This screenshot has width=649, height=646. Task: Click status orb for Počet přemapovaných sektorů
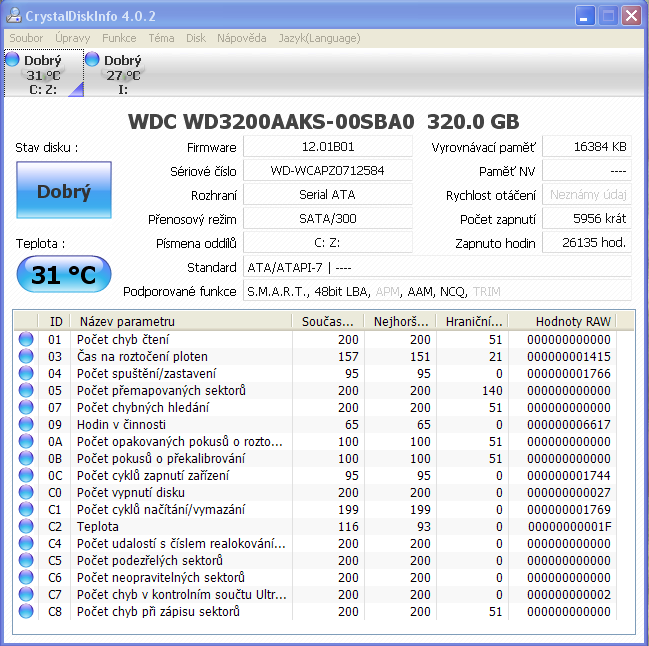pos(26,391)
